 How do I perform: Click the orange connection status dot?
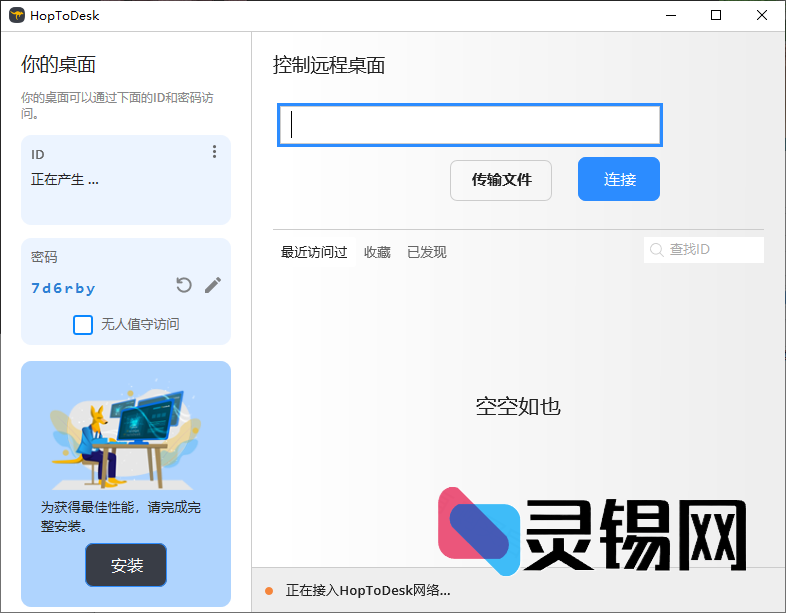click(269, 591)
